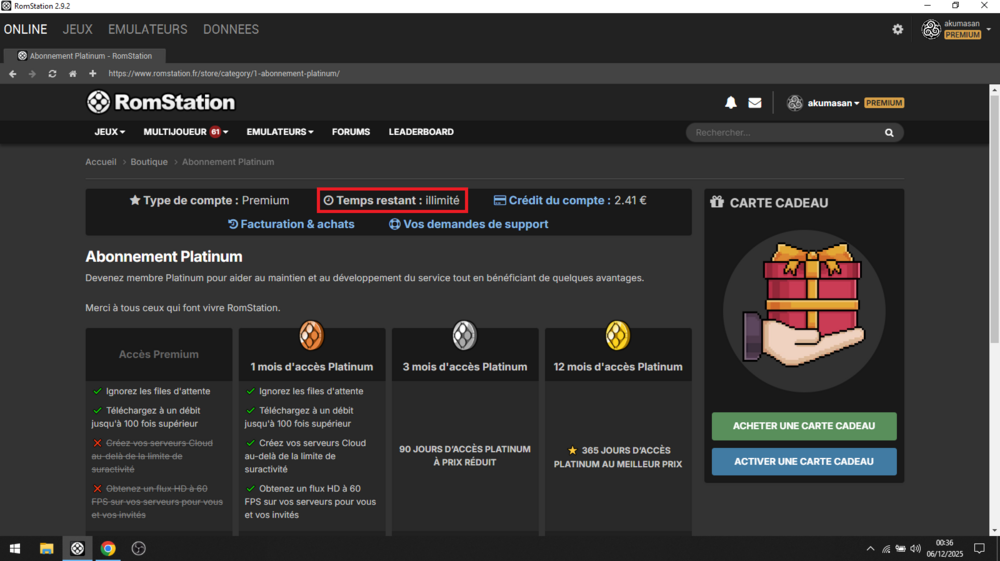Image resolution: width=1000 pixels, height=561 pixels.
Task: Open the akumasan user dropdown on the website
Action: (833, 103)
